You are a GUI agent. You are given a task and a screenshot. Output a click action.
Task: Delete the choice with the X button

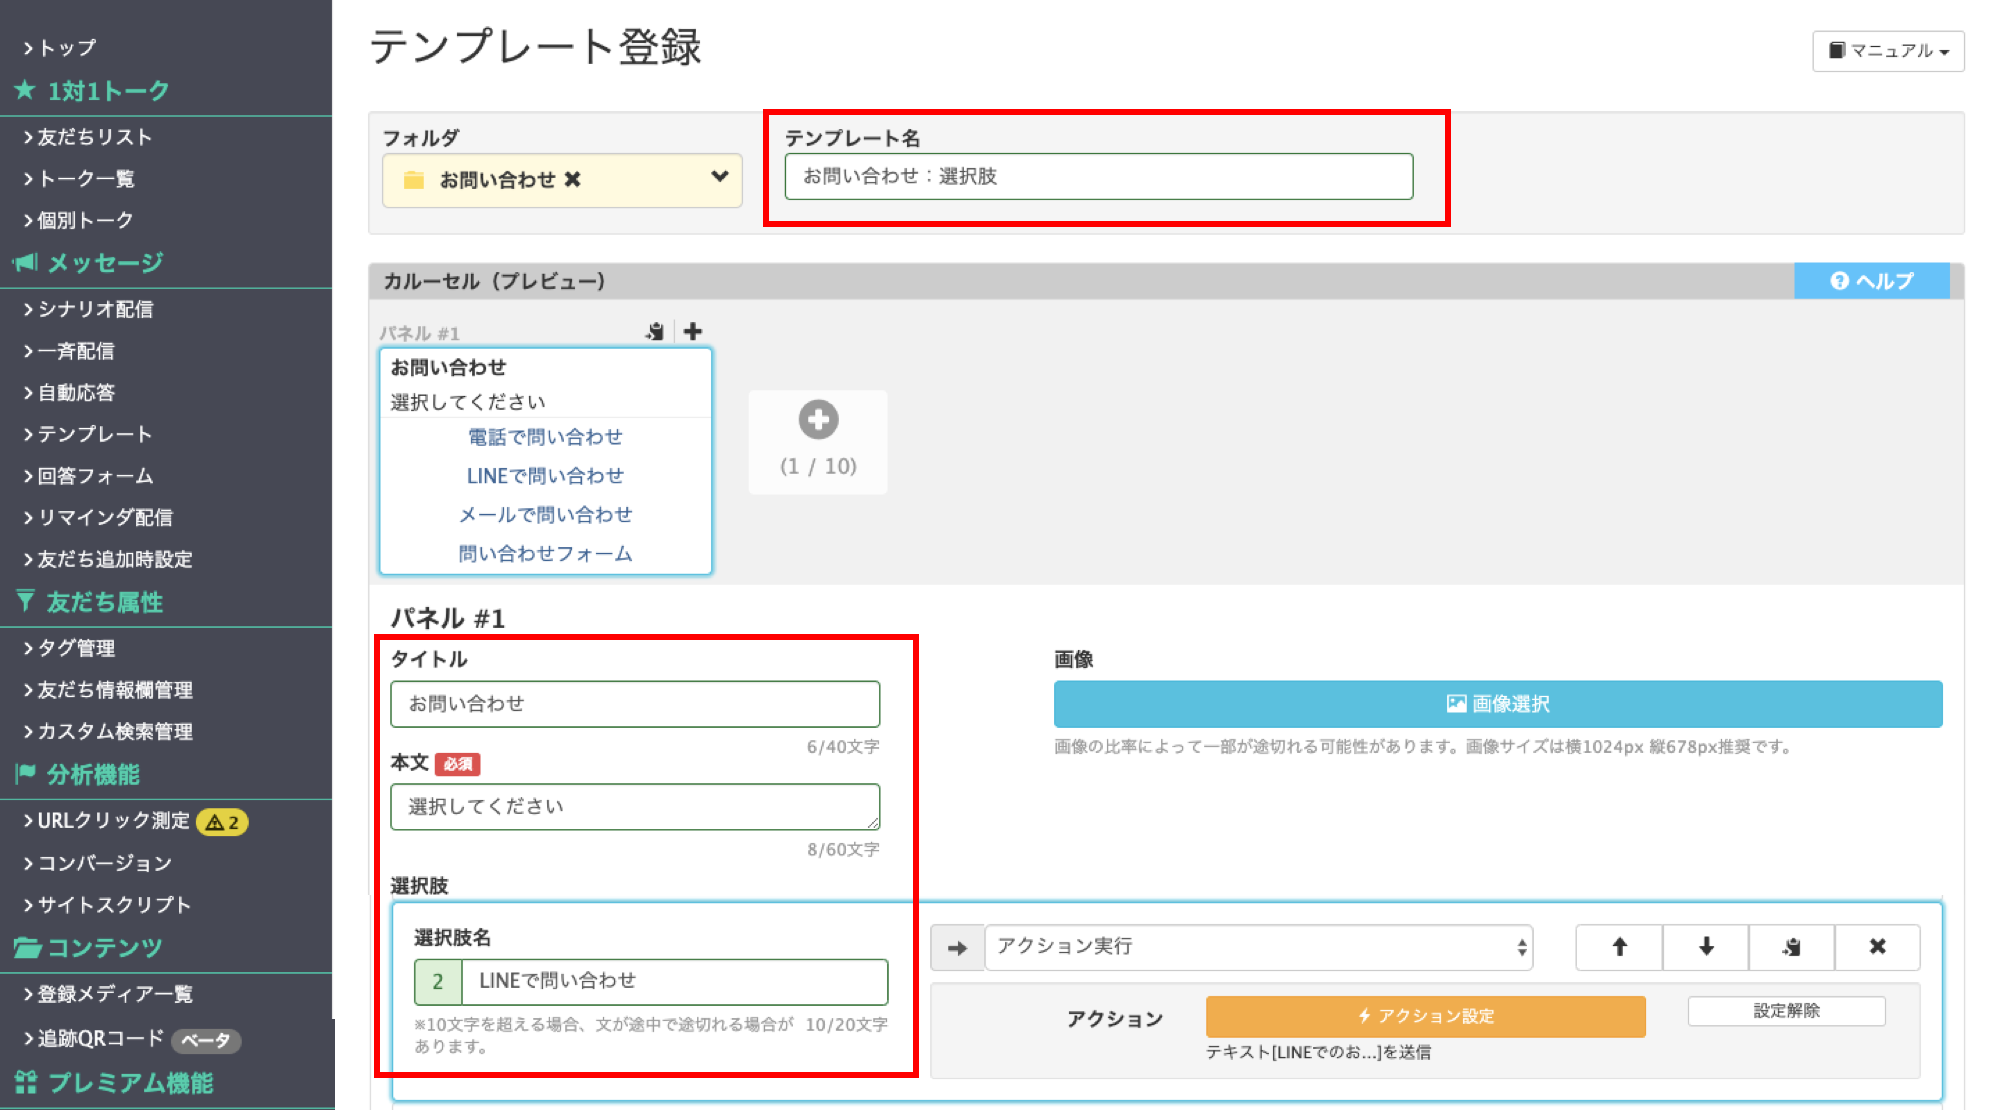(1877, 947)
